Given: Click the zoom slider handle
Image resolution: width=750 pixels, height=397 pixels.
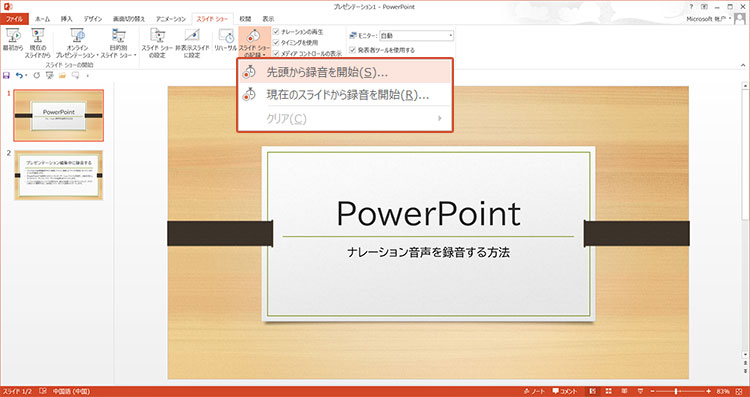Looking at the screenshot, I should tap(676, 391).
